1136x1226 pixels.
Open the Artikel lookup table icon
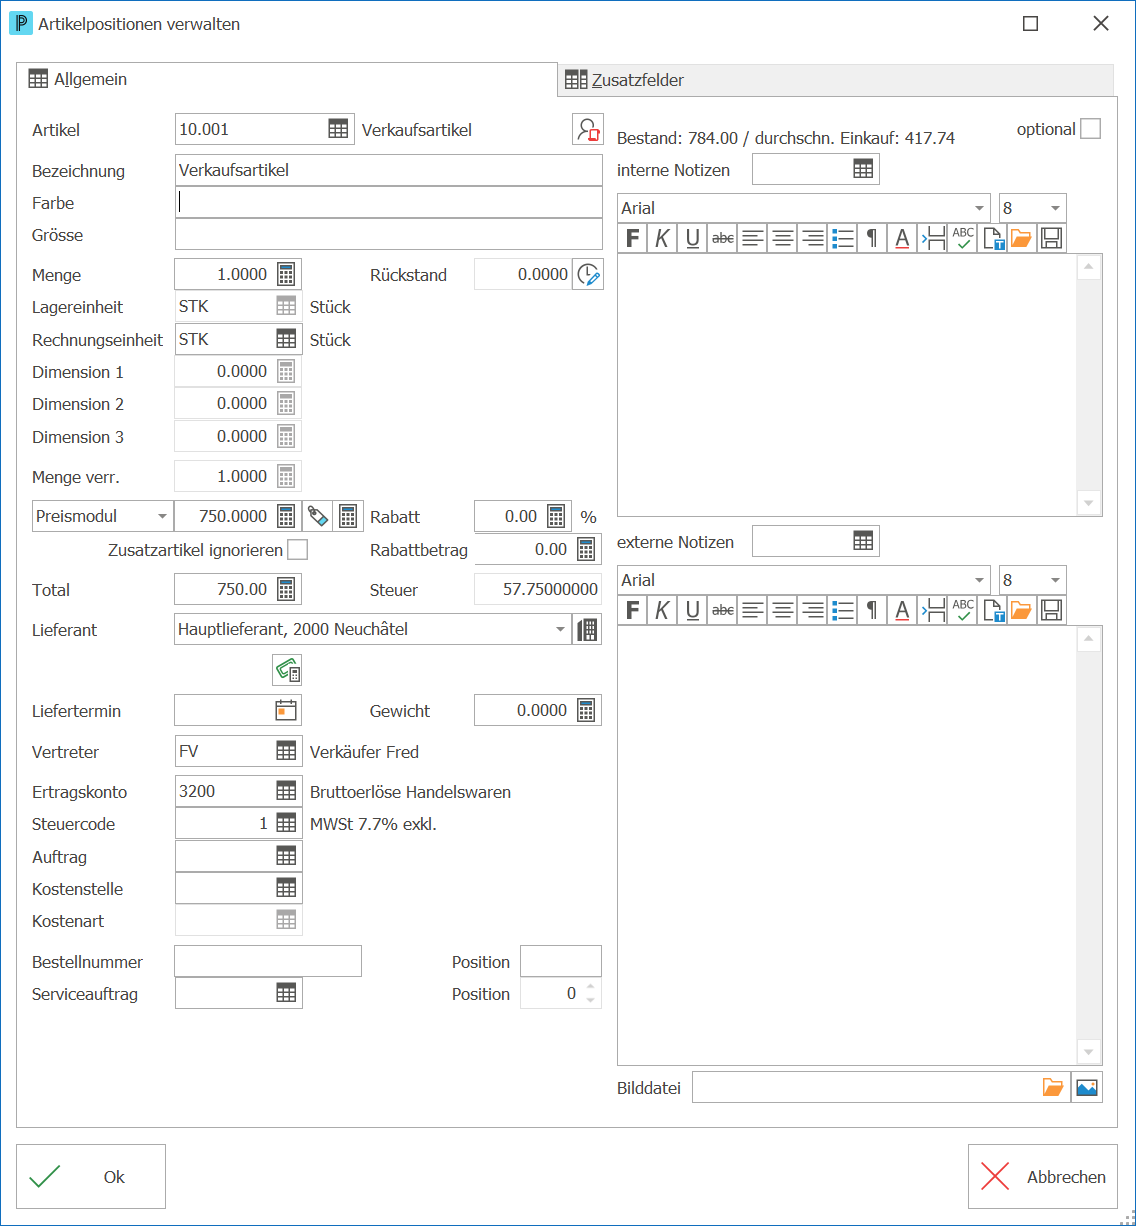click(338, 129)
